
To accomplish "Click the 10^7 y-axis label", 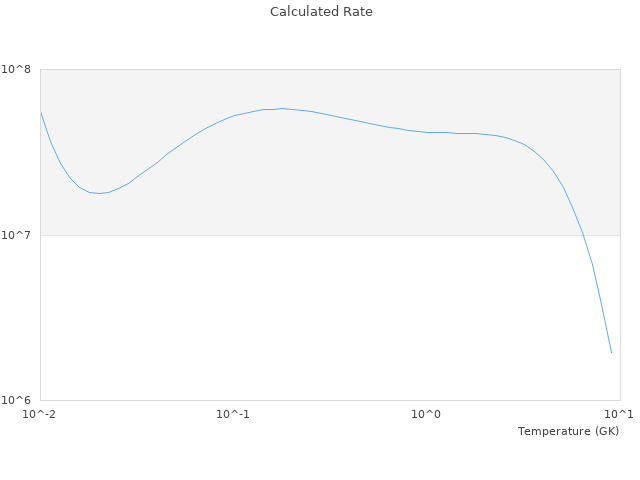I will 21,235.
